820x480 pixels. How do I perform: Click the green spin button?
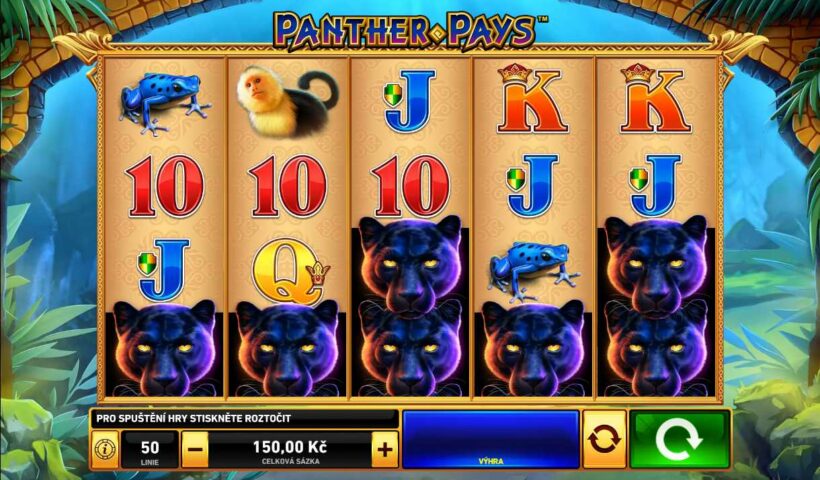[679, 439]
